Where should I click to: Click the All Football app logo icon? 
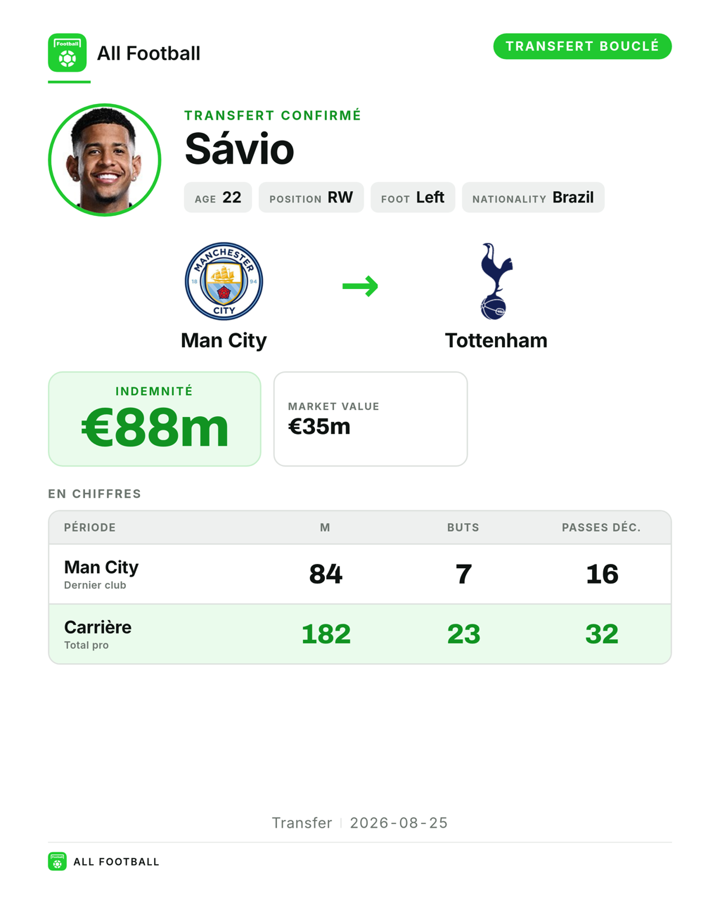click(x=67, y=53)
